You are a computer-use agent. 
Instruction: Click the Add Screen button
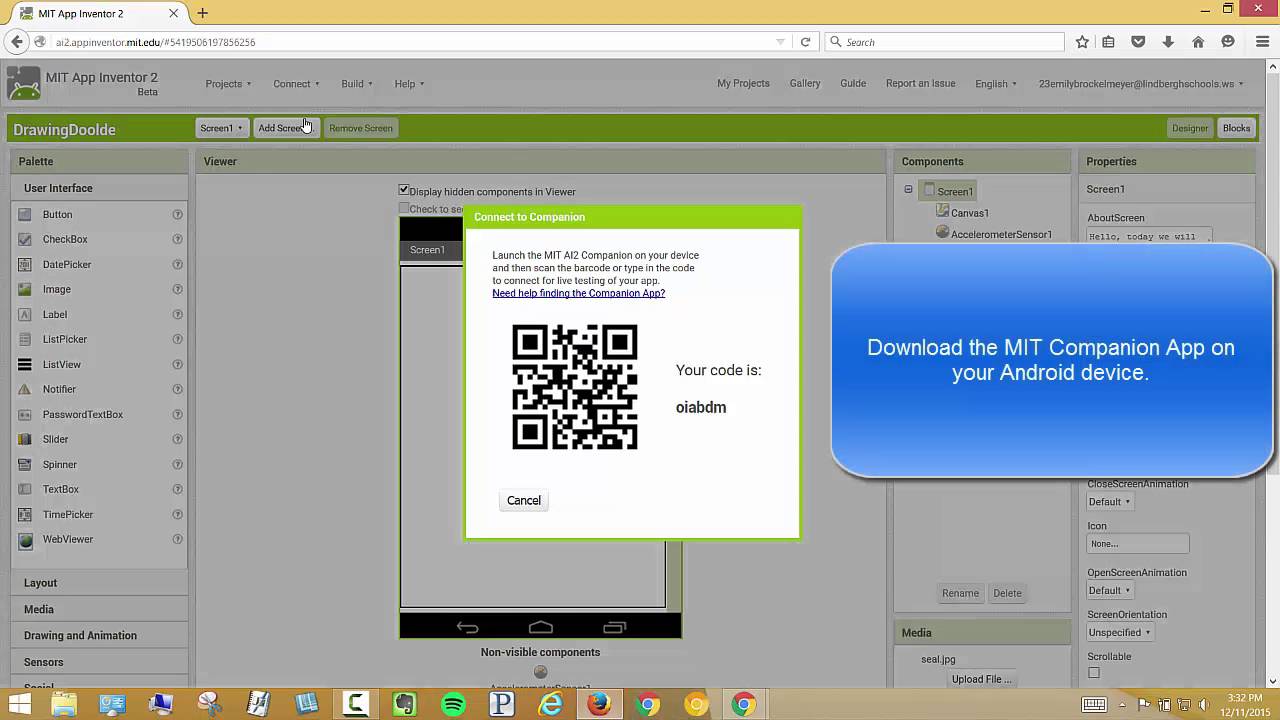285,128
